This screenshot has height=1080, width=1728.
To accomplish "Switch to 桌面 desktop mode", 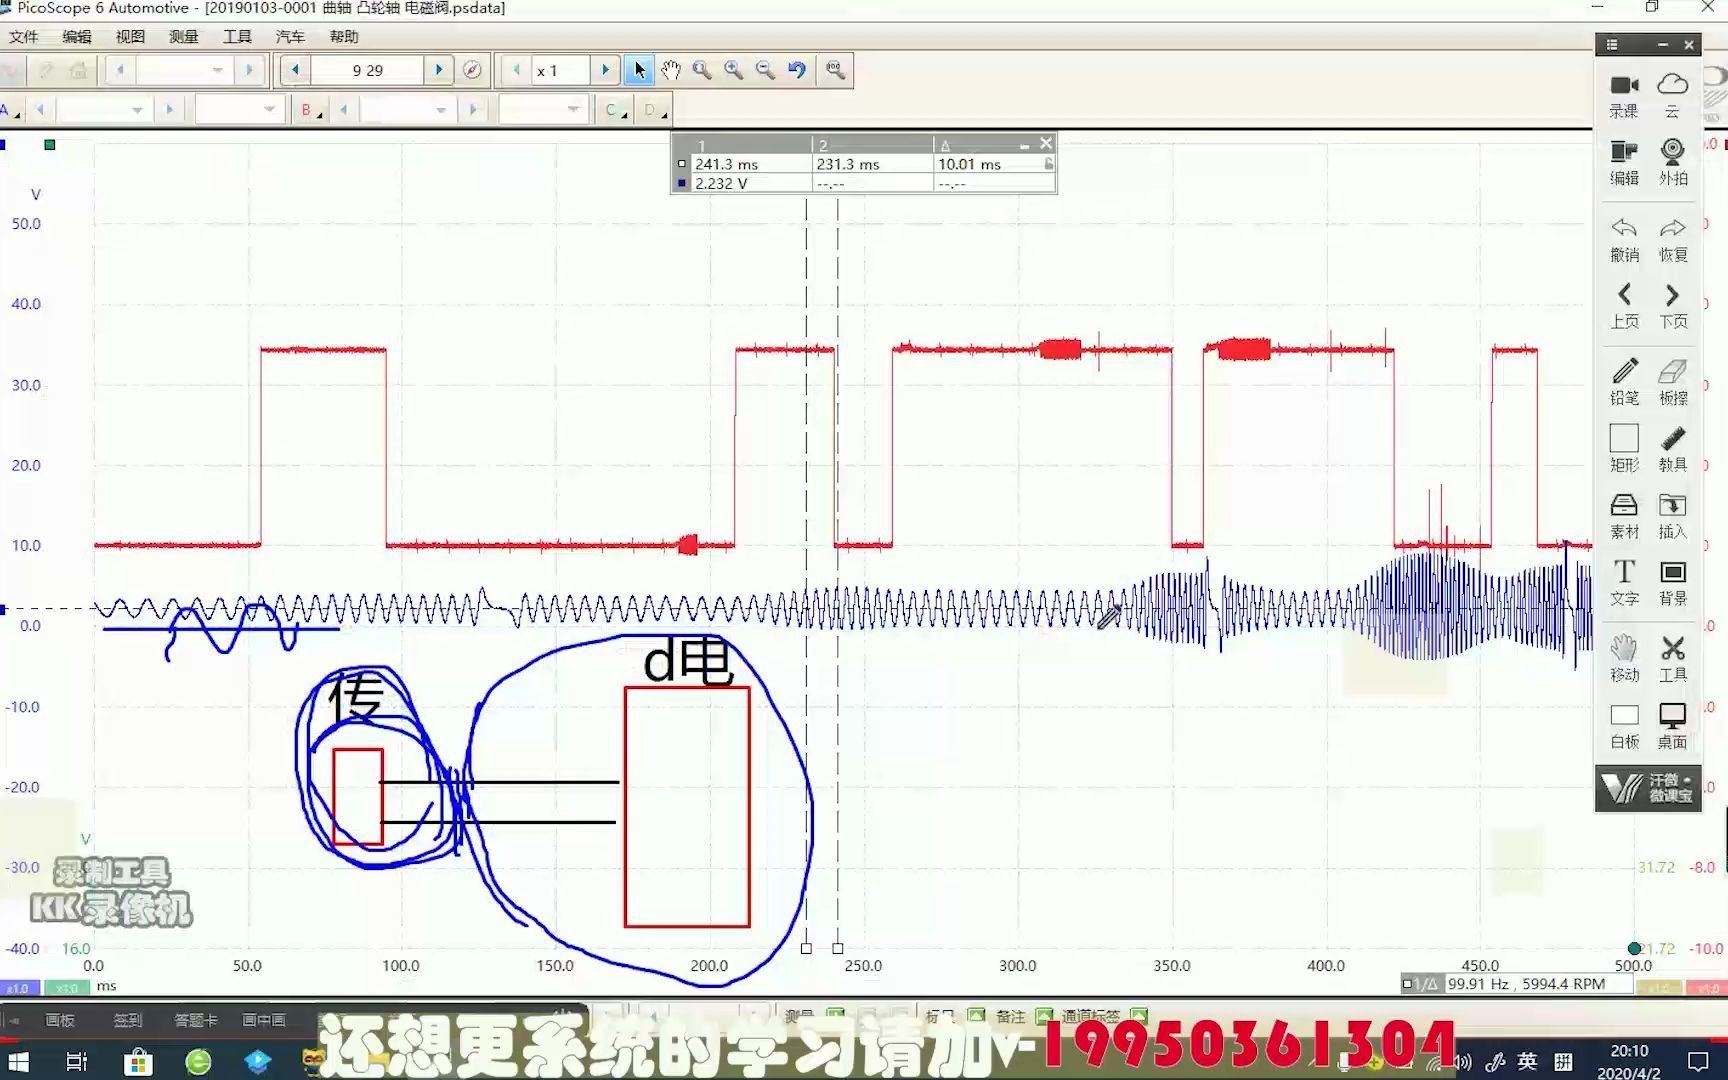I will coord(1673,727).
